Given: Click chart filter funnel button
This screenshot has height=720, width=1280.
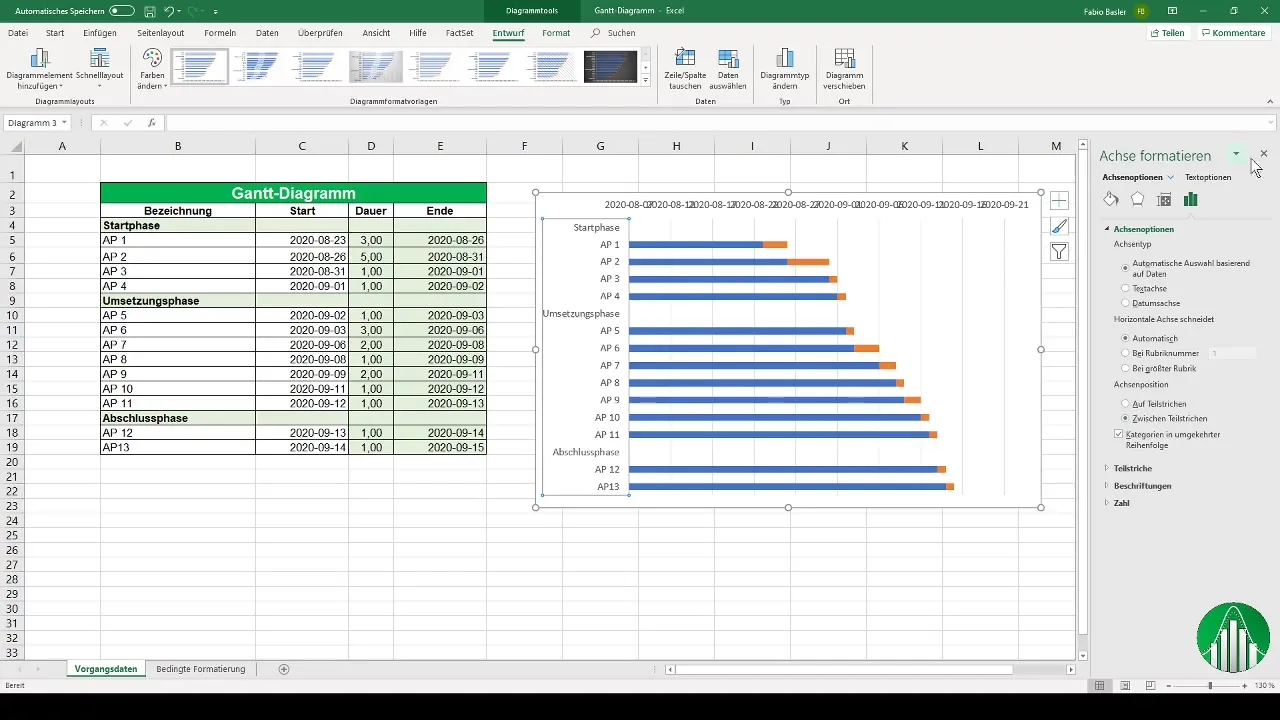Looking at the screenshot, I should click(1060, 252).
